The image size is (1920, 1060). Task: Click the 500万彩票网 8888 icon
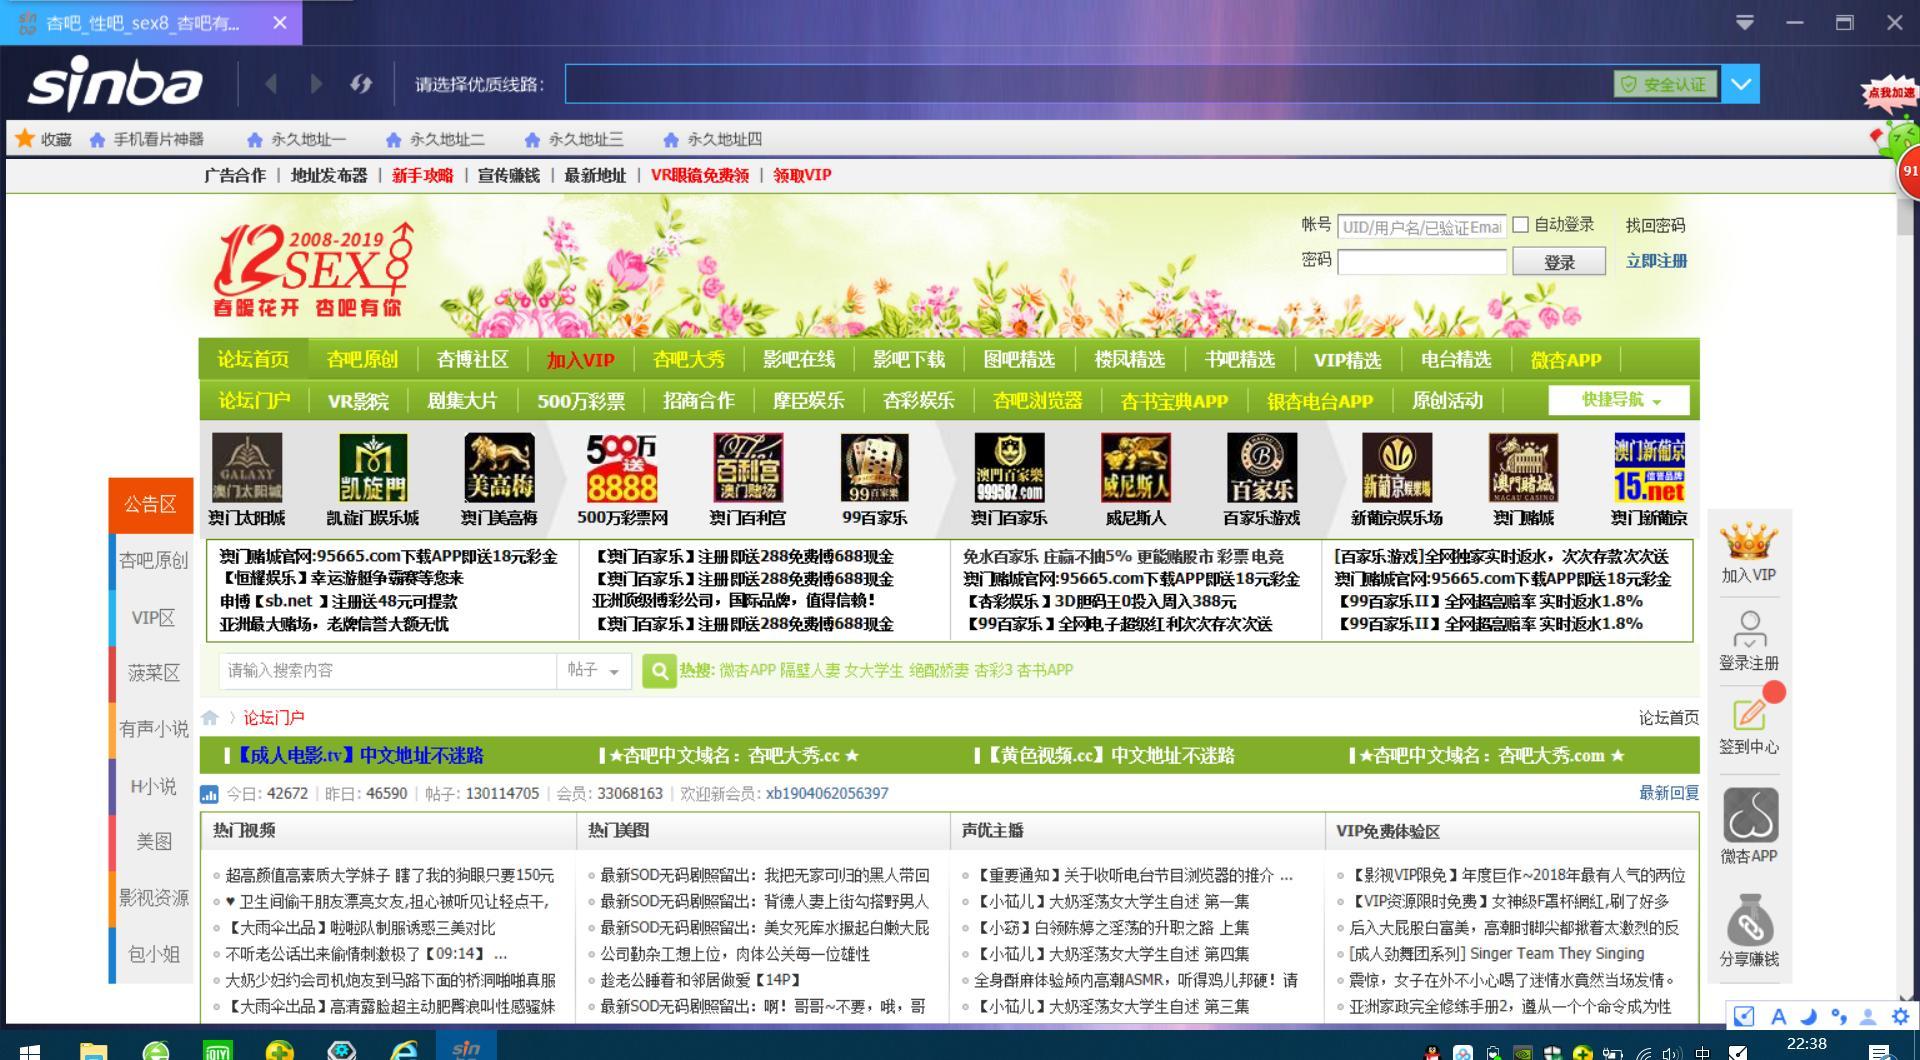tap(622, 468)
